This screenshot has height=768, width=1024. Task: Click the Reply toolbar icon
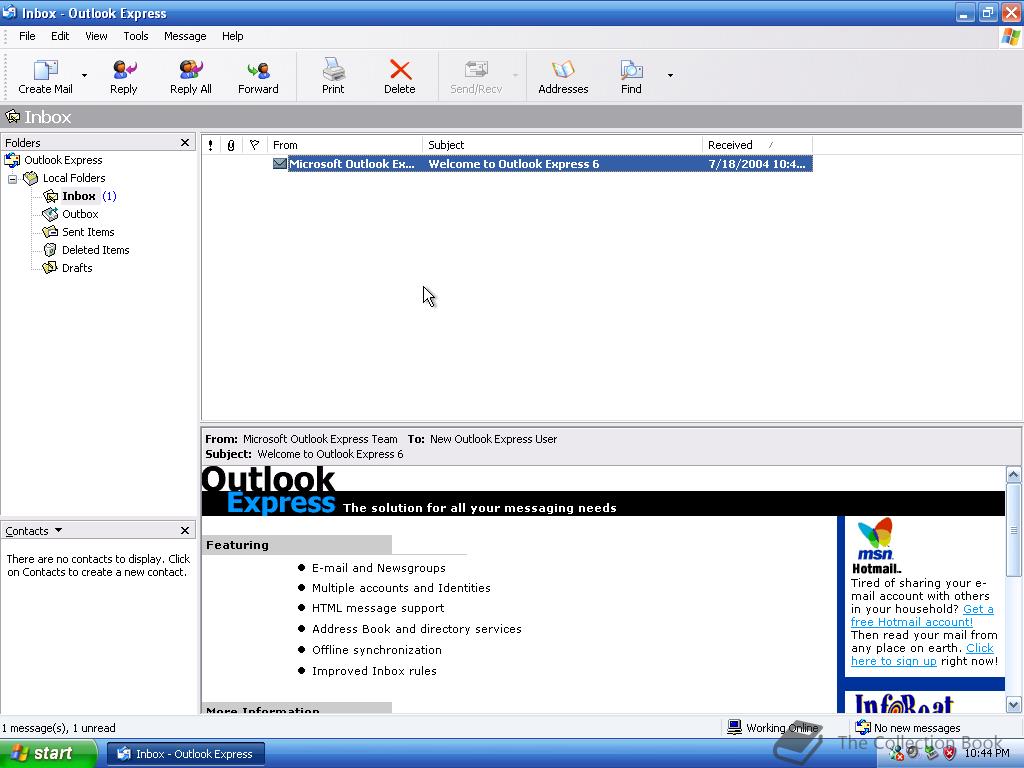click(x=124, y=69)
